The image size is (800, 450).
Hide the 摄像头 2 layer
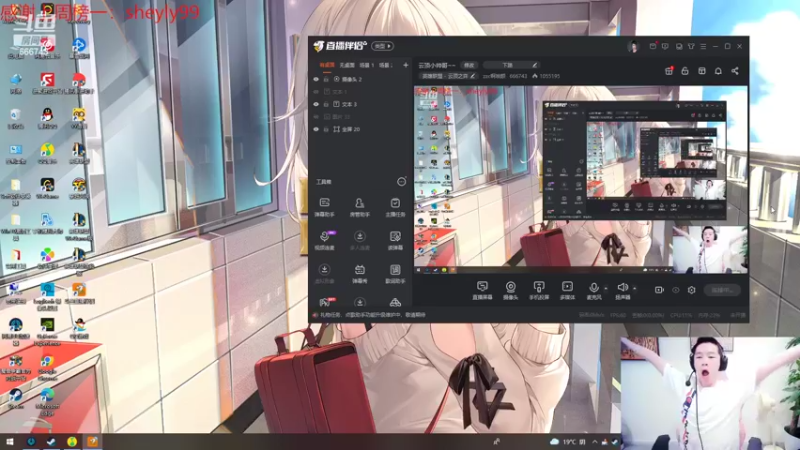click(316, 79)
